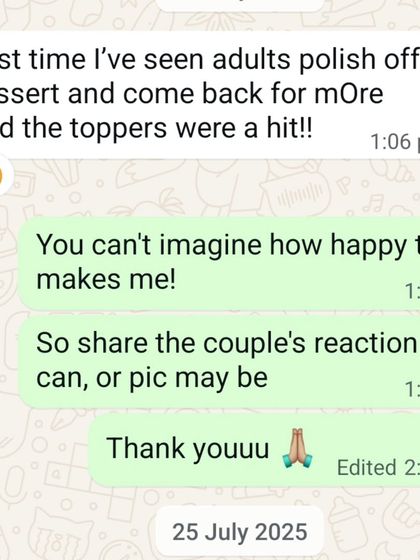Viewport: 420px width, 560px height.
Task: Tap the folded hands emoji
Action: (297, 448)
